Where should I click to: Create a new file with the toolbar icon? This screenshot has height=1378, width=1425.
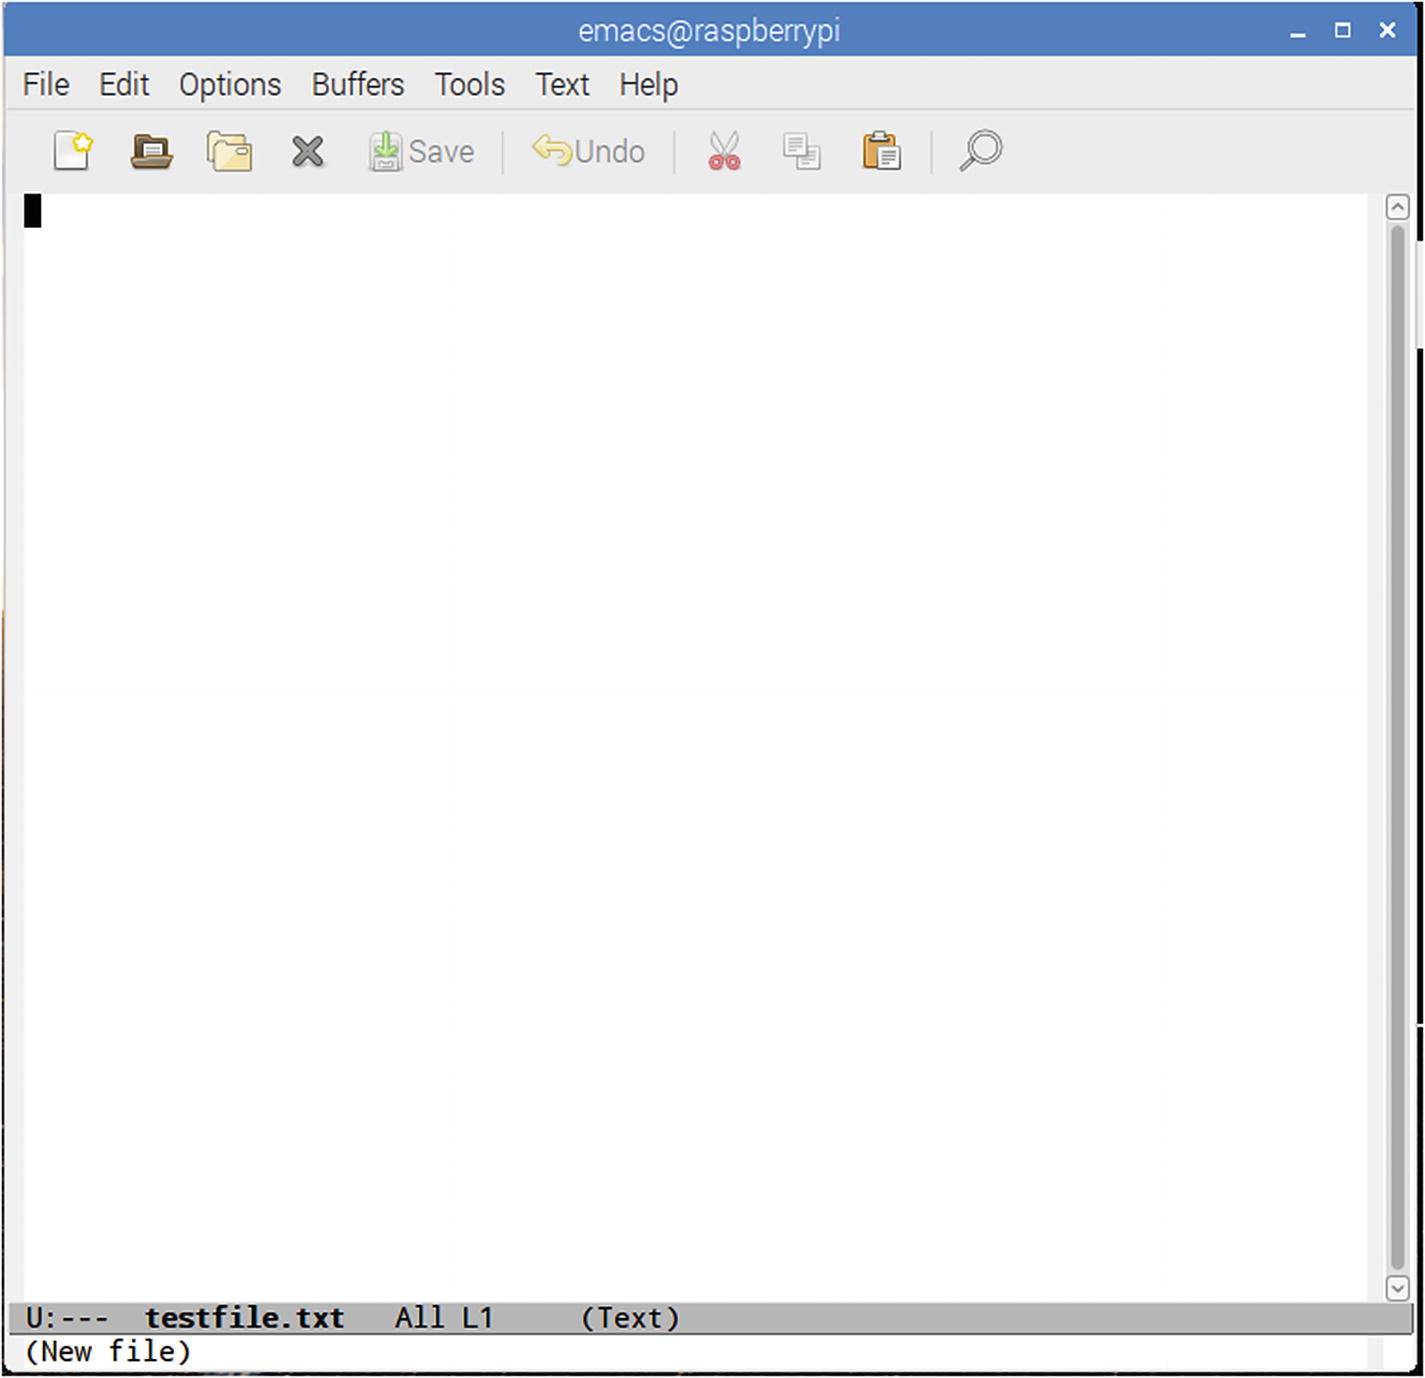click(x=71, y=151)
